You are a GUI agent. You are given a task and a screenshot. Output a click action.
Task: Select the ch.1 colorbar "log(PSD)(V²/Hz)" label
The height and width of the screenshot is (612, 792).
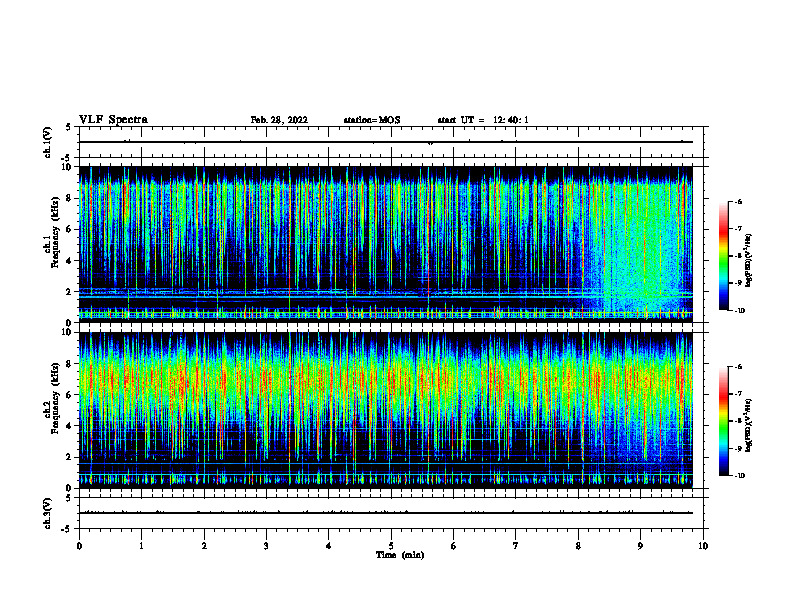749,261
